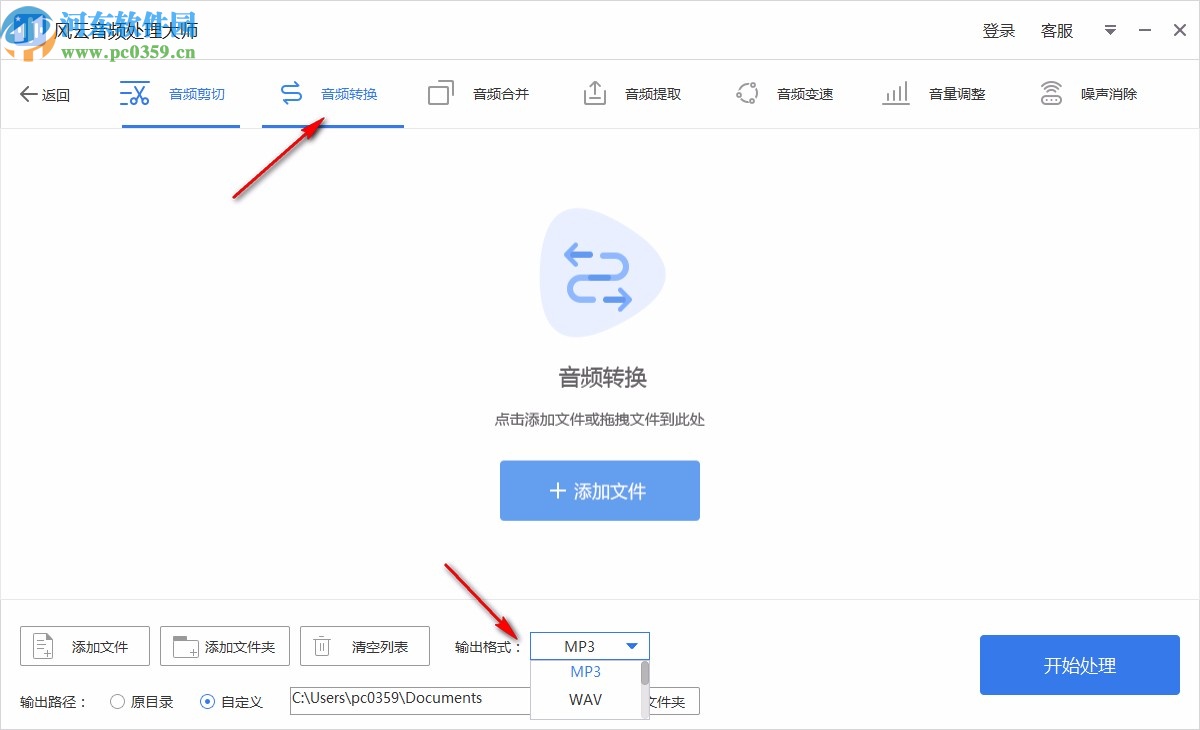Select the 音频变速 speed change icon
Screen dimensions: 1200x730
(748, 92)
